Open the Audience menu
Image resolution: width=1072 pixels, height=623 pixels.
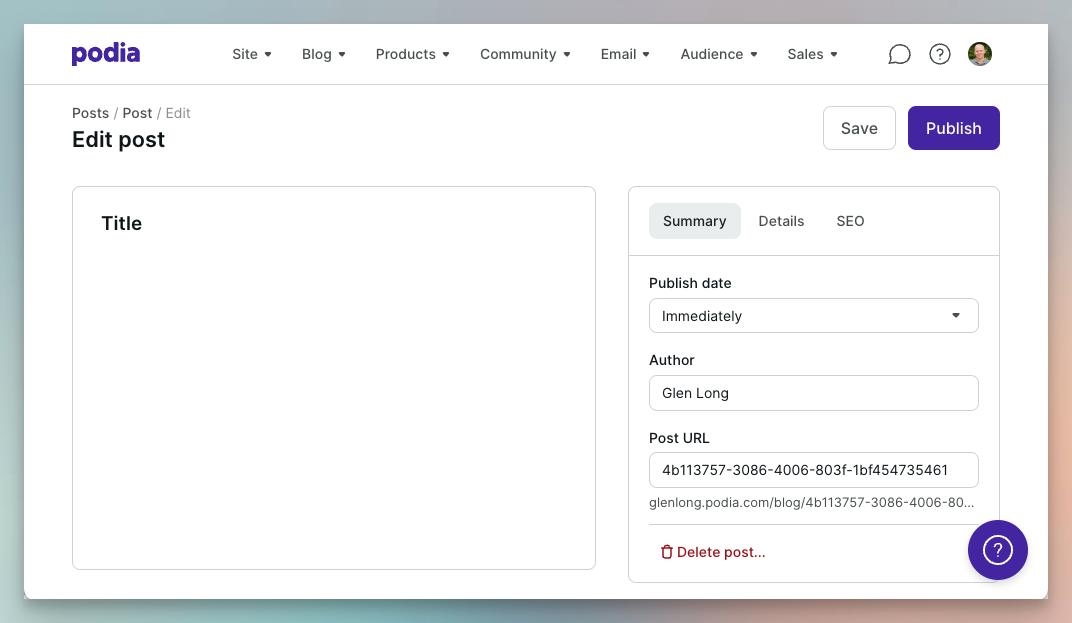719,54
